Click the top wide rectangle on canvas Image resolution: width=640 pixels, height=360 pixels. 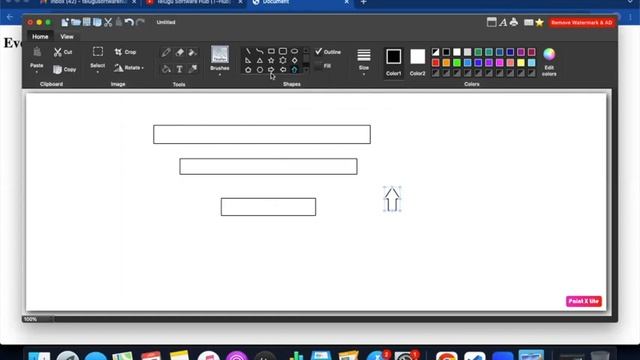click(x=262, y=134)
